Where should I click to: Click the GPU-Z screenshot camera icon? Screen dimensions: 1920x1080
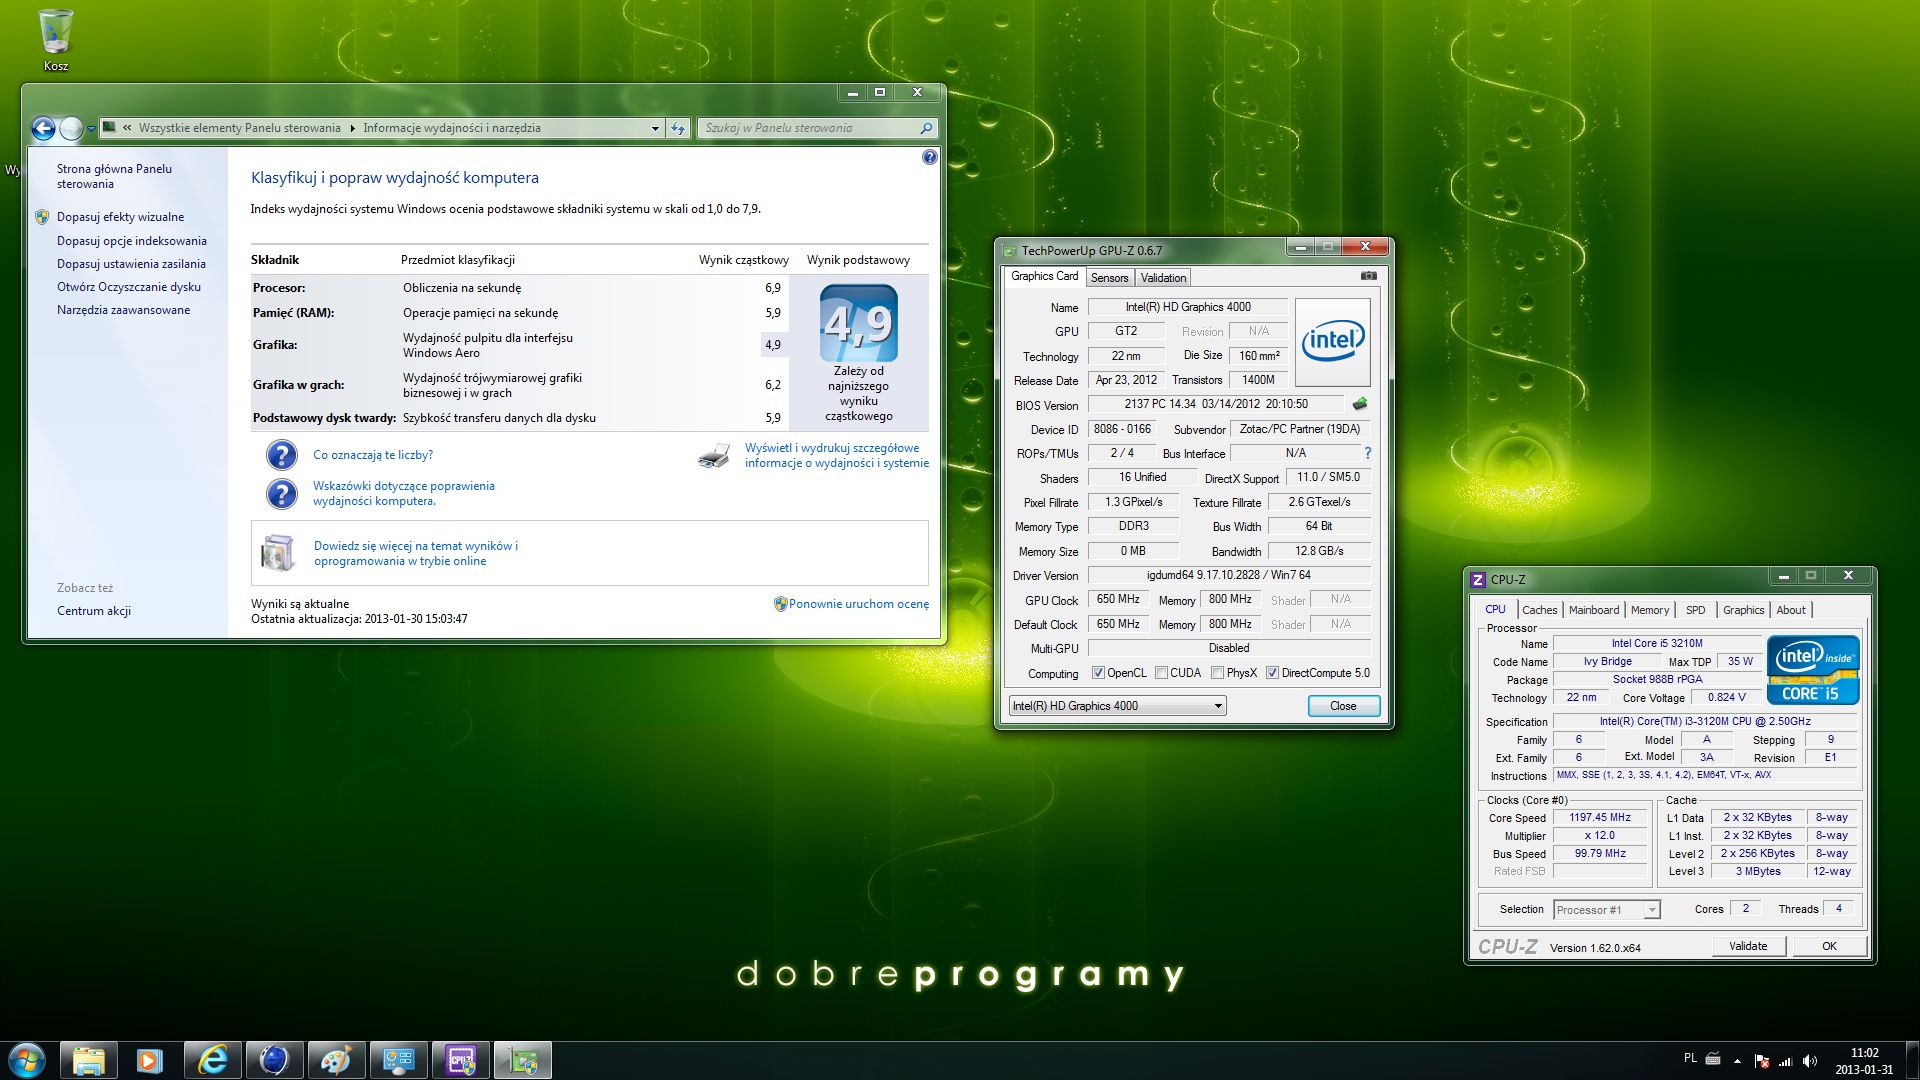[x=1369, y=276]
